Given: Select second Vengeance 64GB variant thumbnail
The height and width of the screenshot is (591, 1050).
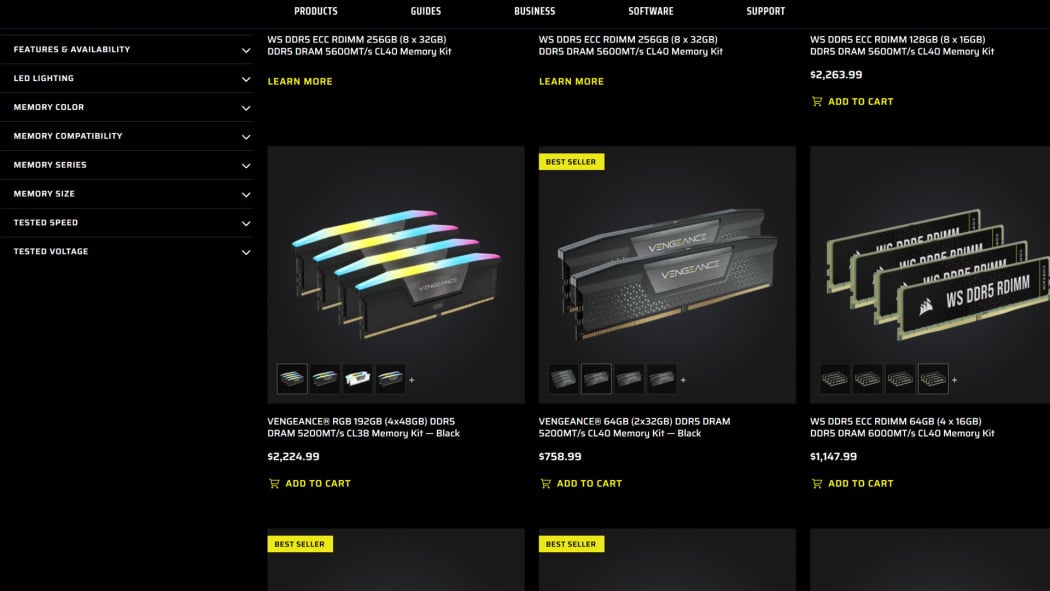Looking at the screenshot, I should [596, 379].
